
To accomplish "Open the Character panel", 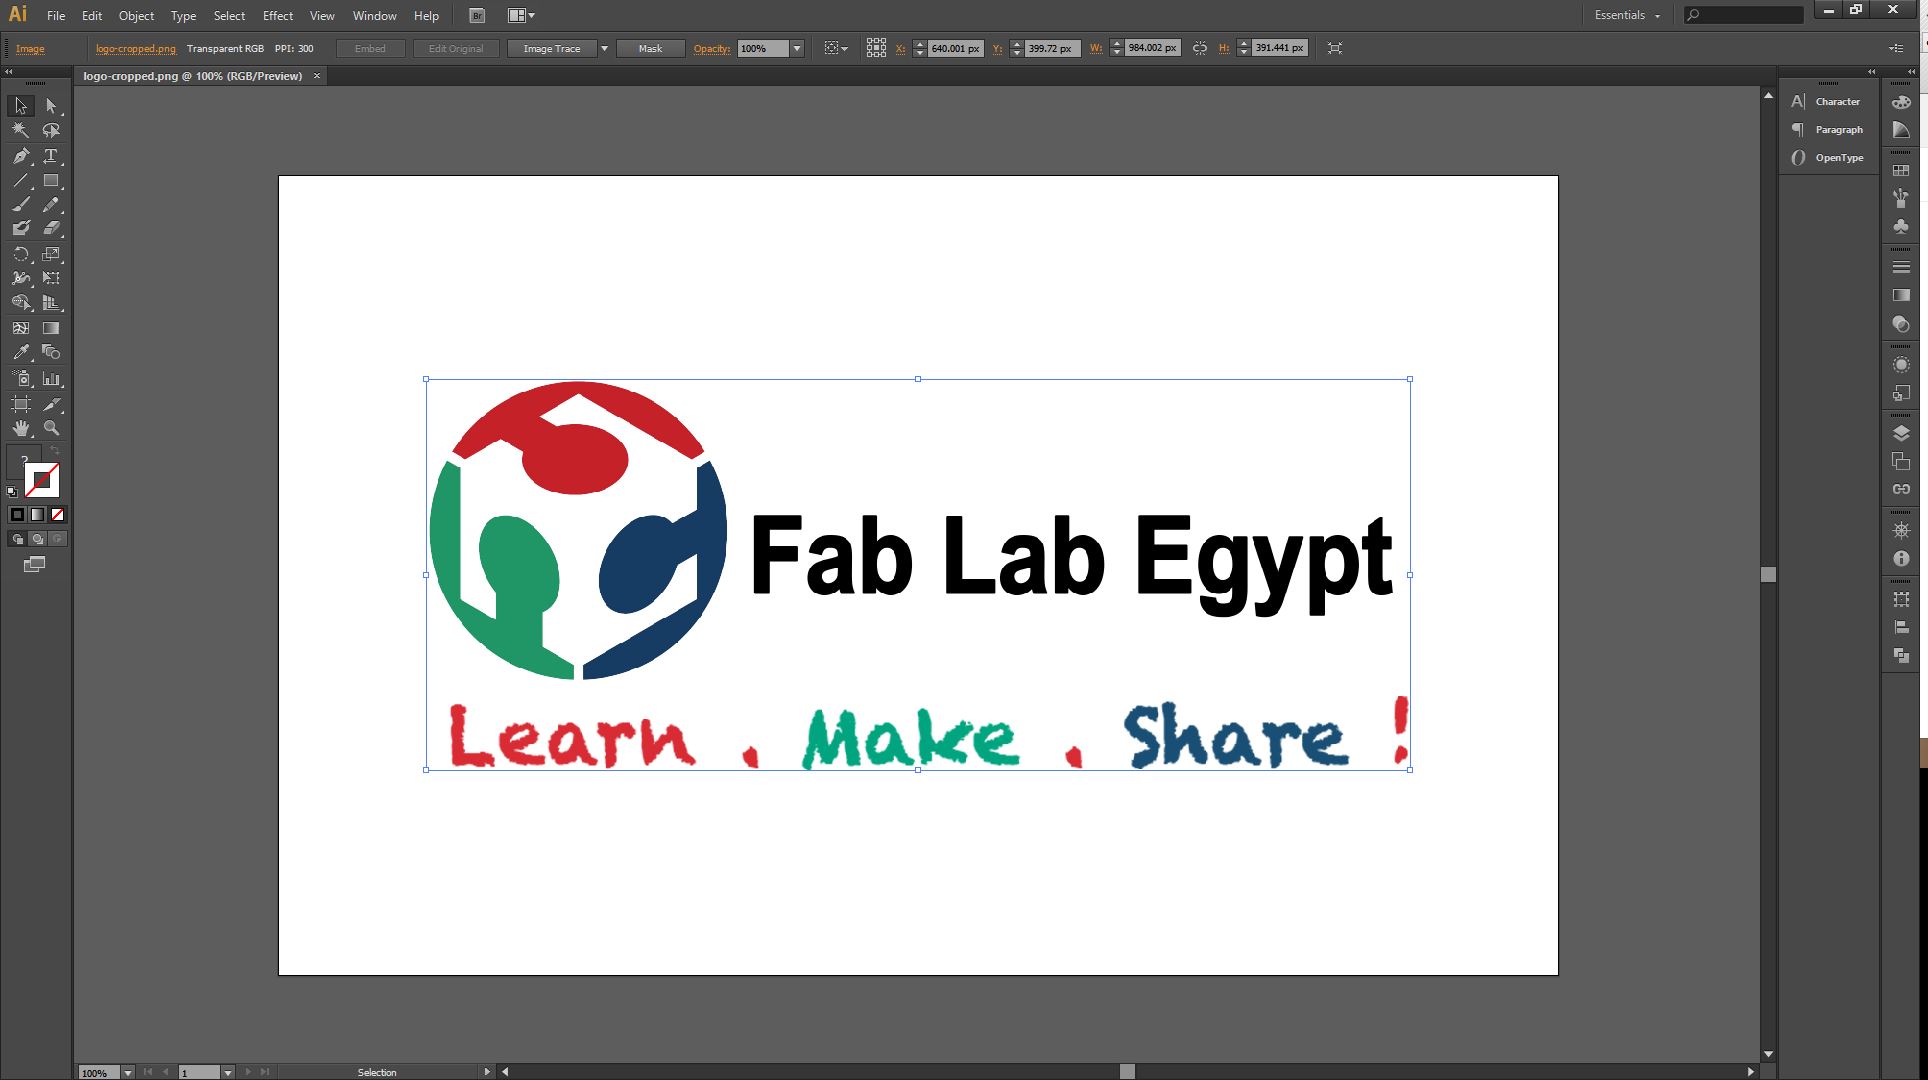I will pyautogui.click(x=1827, y=101).
